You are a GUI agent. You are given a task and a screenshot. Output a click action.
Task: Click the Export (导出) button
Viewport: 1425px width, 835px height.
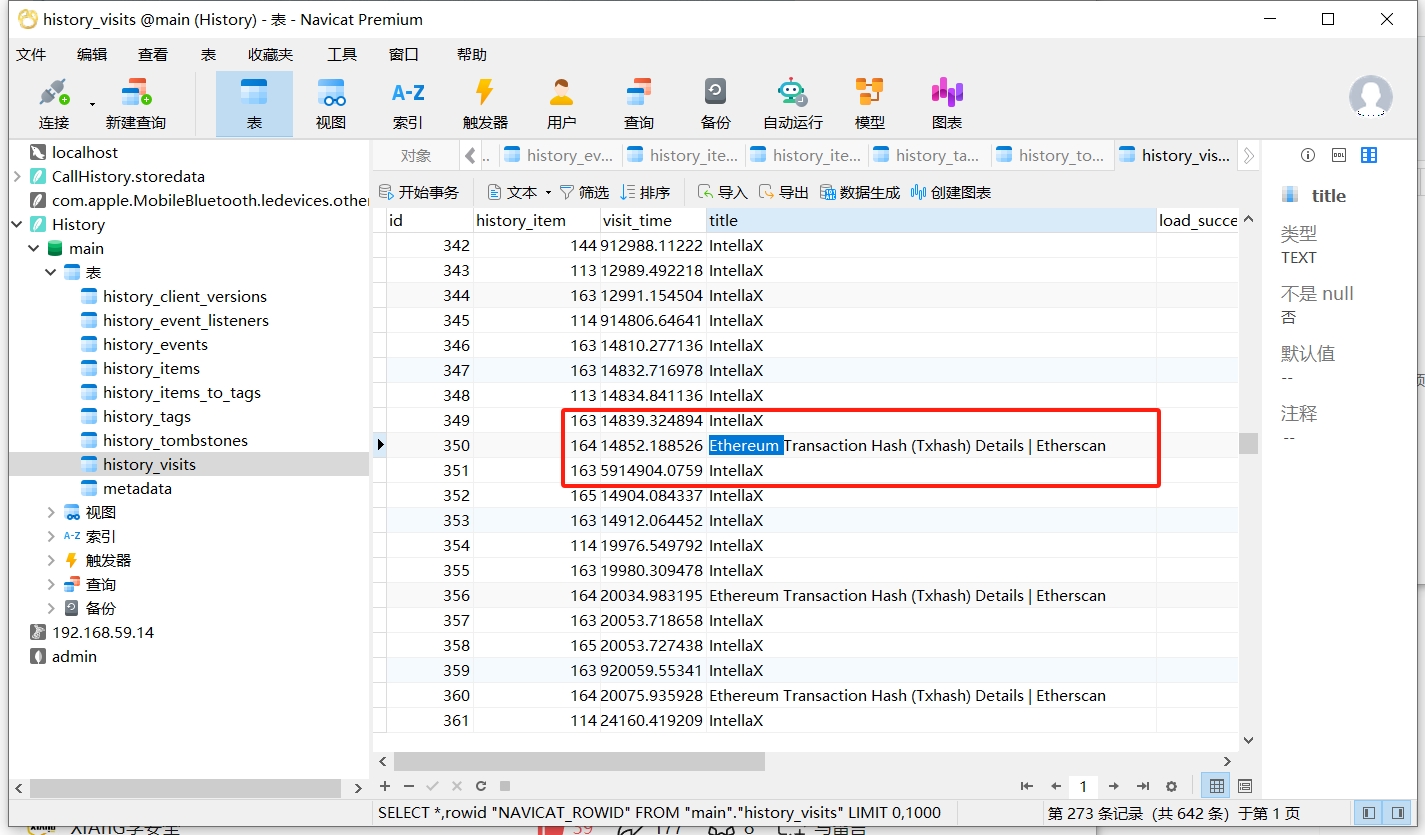coord(783,192)
